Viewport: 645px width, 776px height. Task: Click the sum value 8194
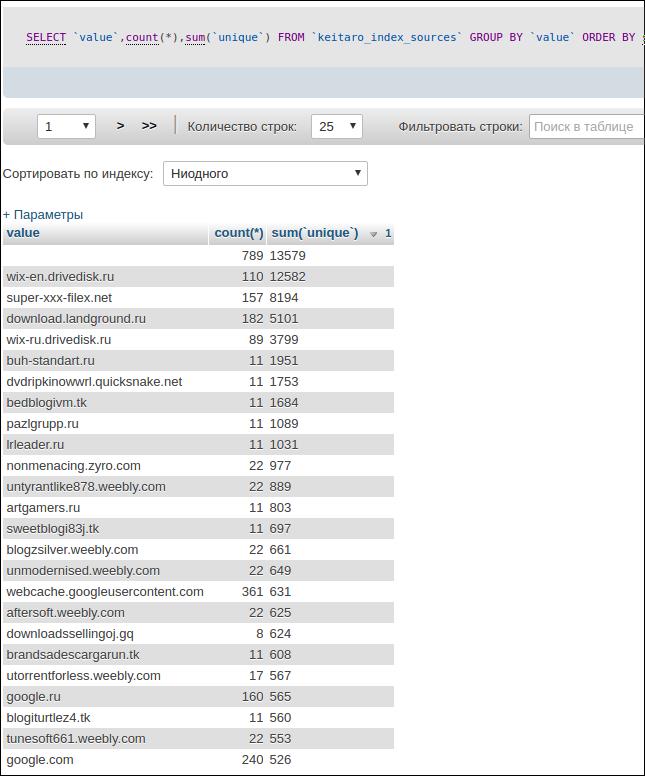pos(284,298)
